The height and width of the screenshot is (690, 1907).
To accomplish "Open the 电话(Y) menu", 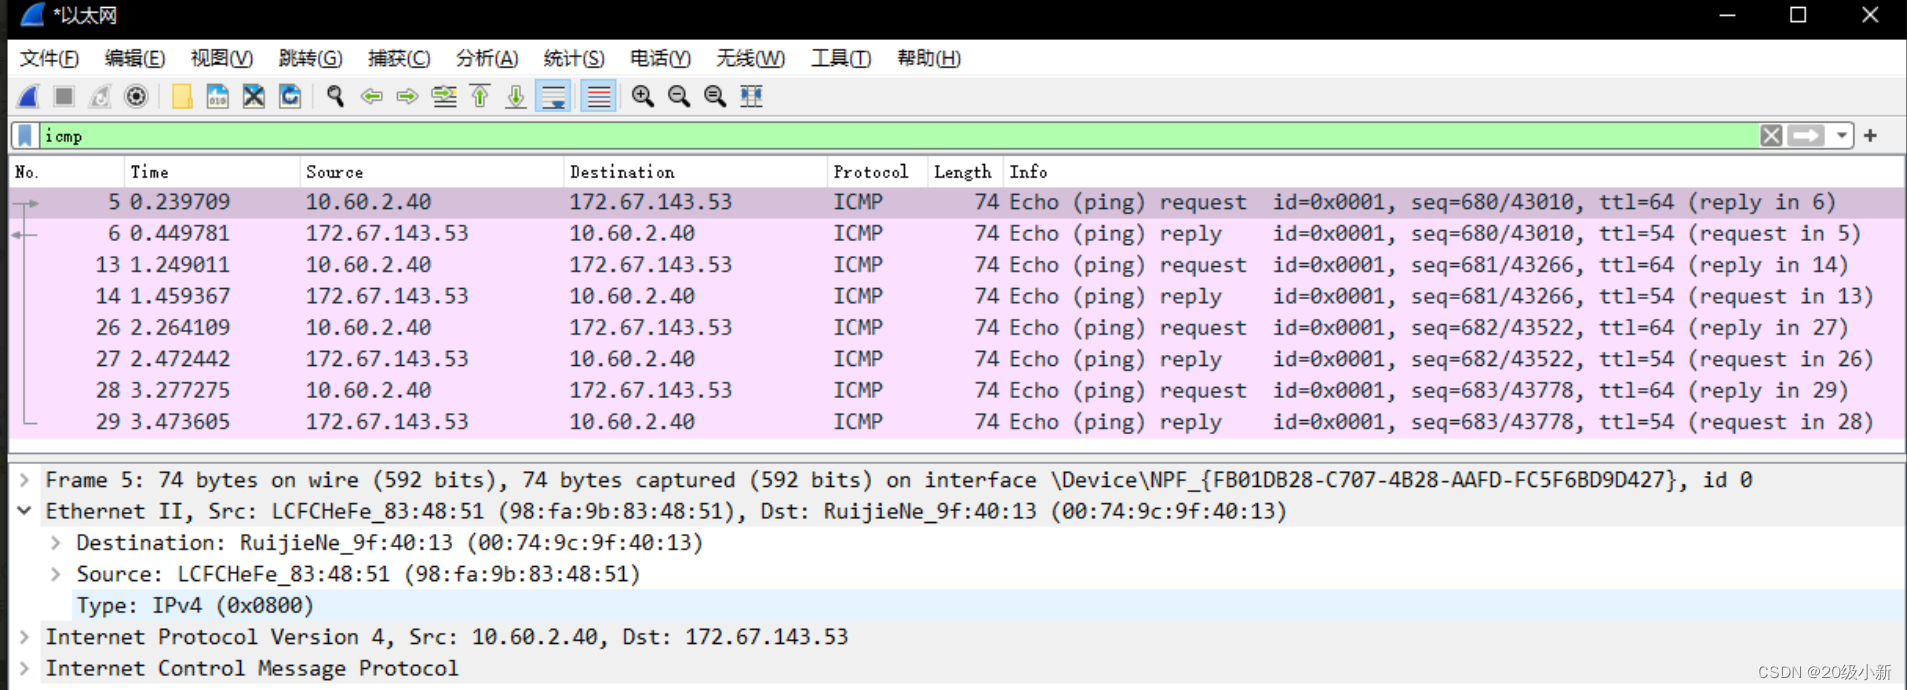I will (x=660, y=58).
